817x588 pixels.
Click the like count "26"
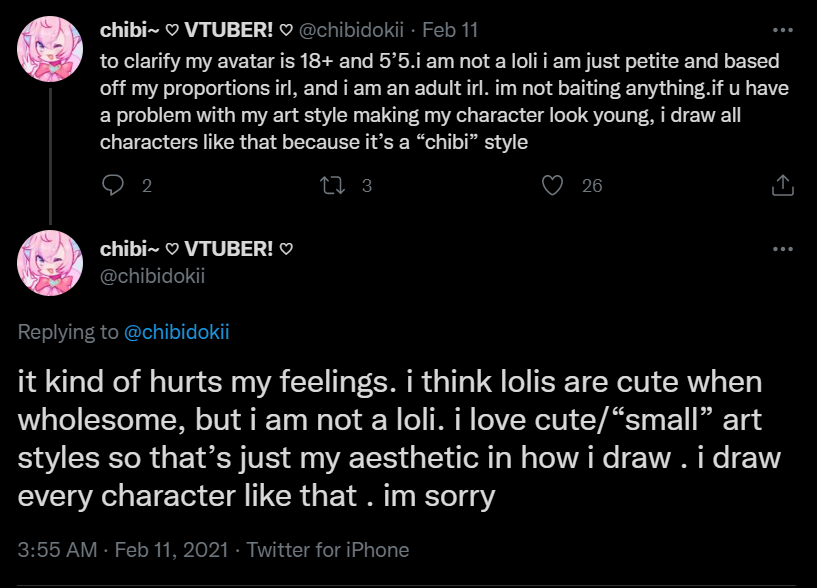click(592, 185)
